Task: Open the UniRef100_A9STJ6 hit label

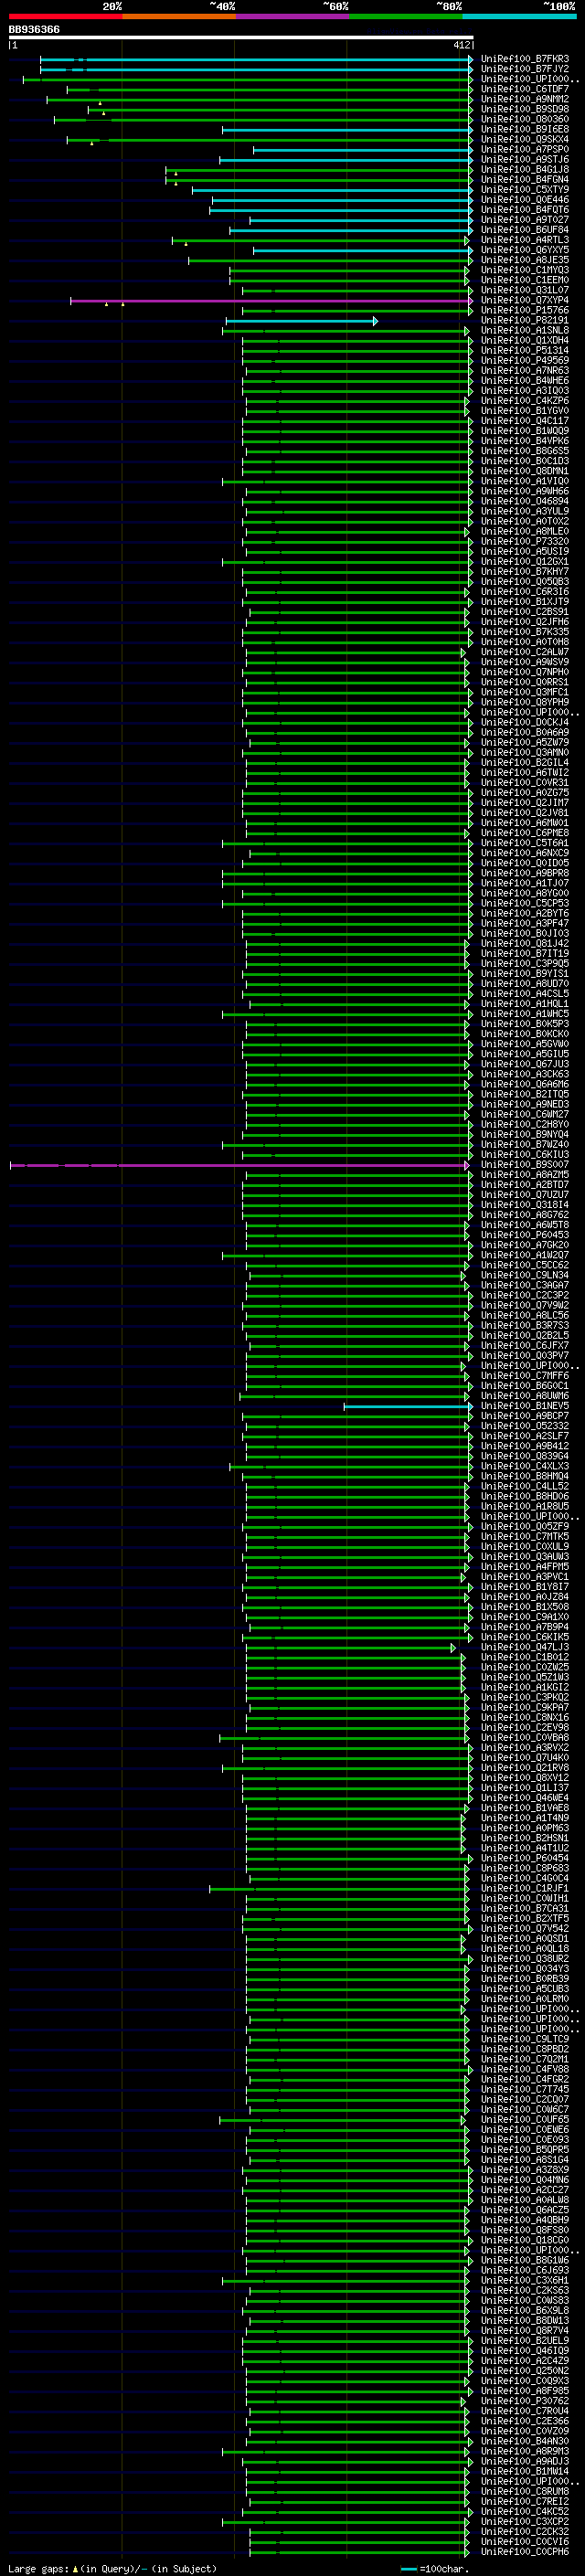Action: tap(525, 159)
